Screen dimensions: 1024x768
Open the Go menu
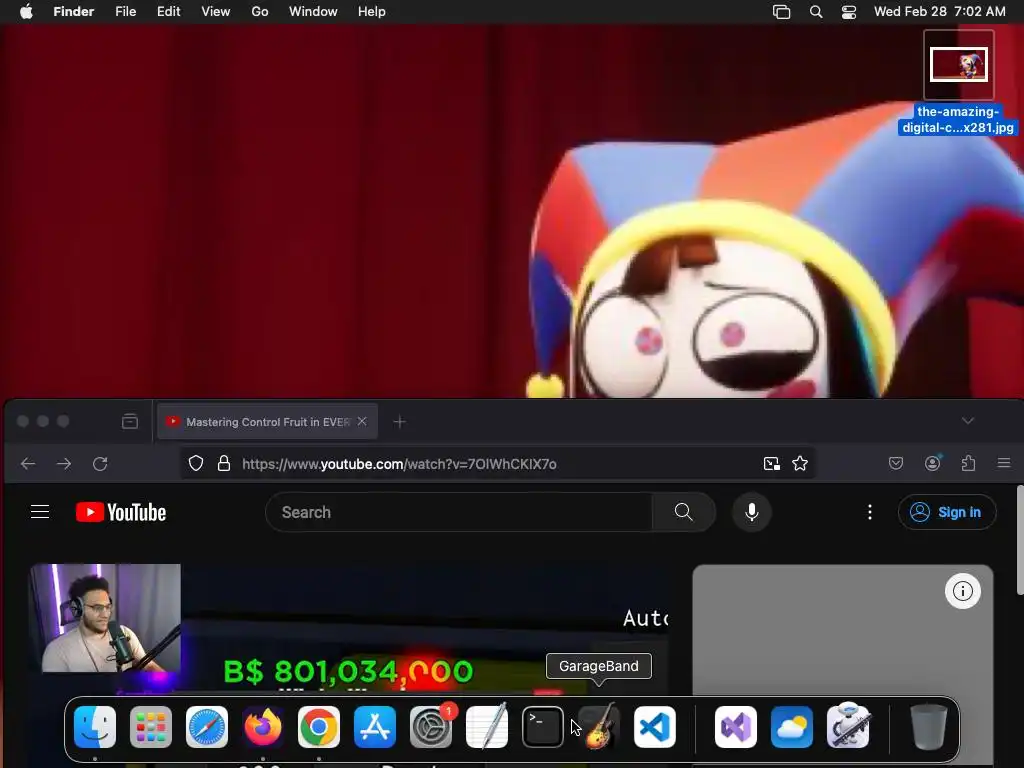click(260, 12)
